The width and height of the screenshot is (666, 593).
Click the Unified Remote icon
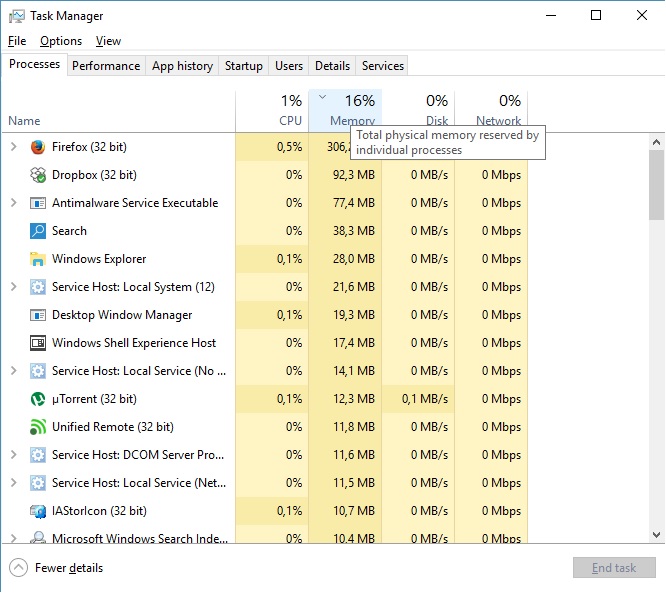[x=38, y=427]
